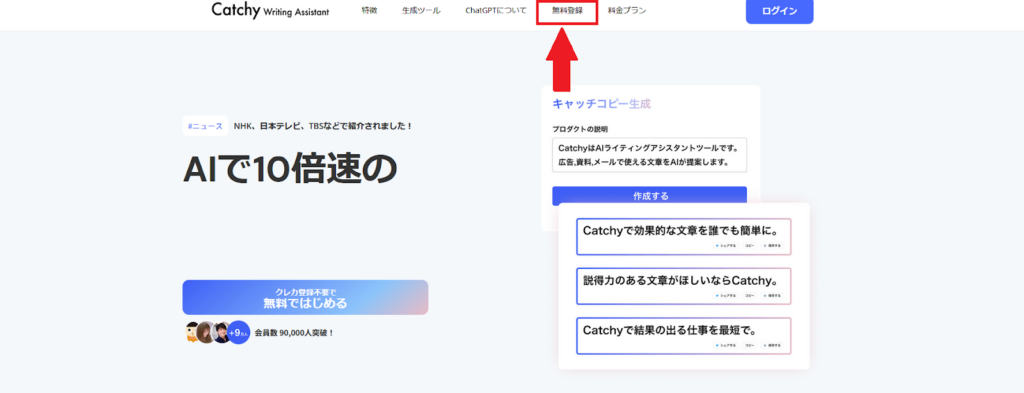Click the third member avatar photo
1024x393 pixels.
tap(222, 332)
